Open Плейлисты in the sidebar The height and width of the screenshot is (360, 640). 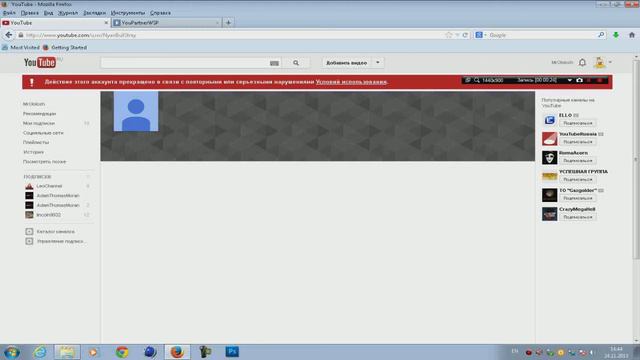[36, 142]
